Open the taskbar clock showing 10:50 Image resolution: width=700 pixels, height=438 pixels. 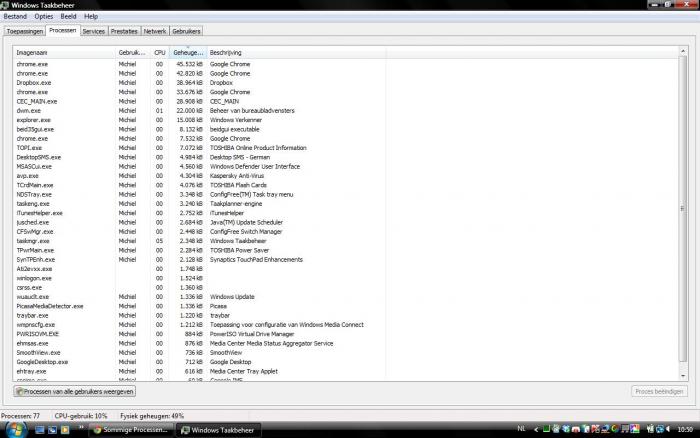[685, 430]
